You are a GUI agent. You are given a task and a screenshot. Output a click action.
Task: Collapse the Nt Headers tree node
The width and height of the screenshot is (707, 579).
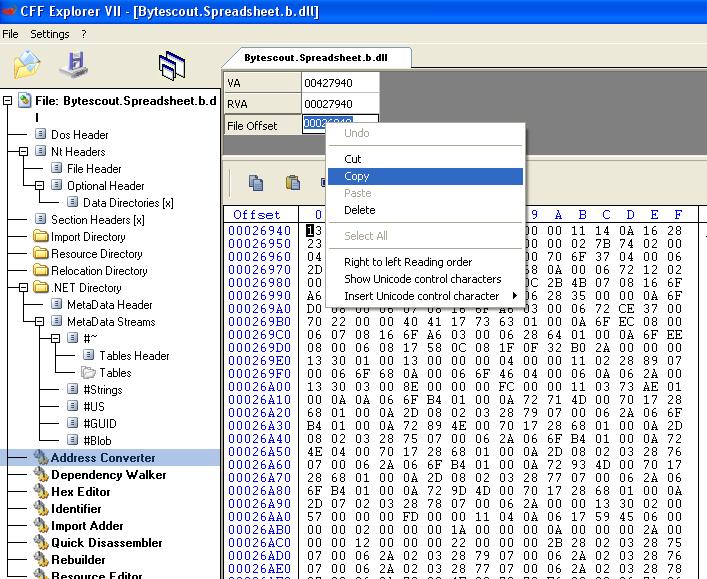pyautogui.click(x=23, y=152)
